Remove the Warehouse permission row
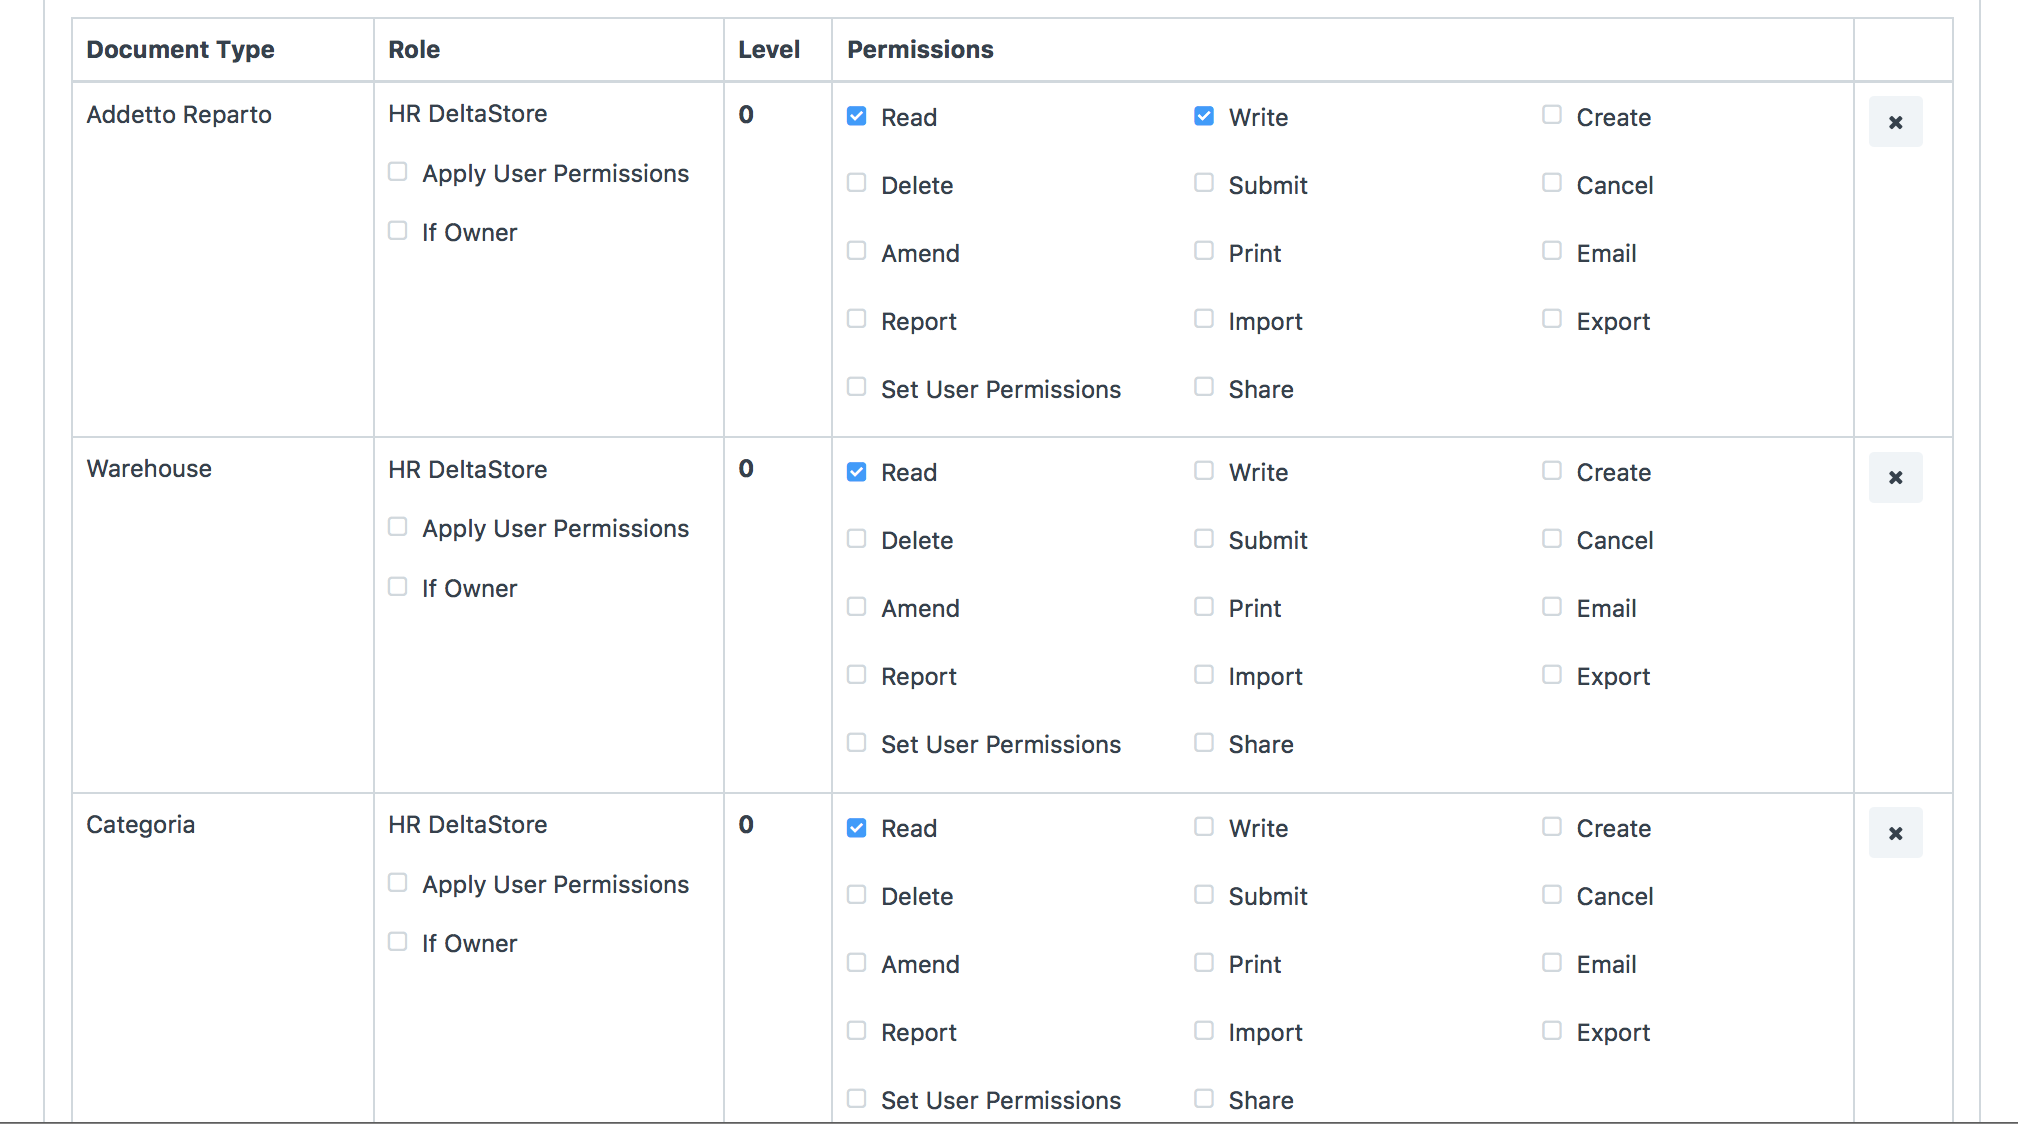 tap(1895, 477)
